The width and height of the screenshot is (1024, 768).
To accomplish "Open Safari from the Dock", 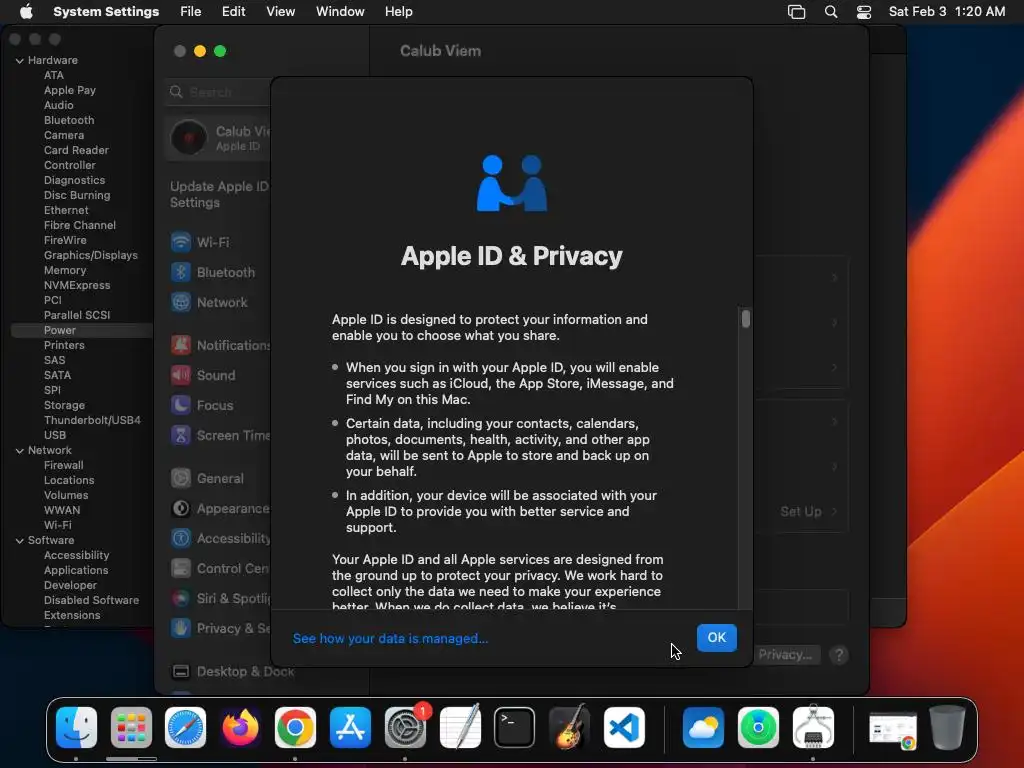I will [185, 727].
